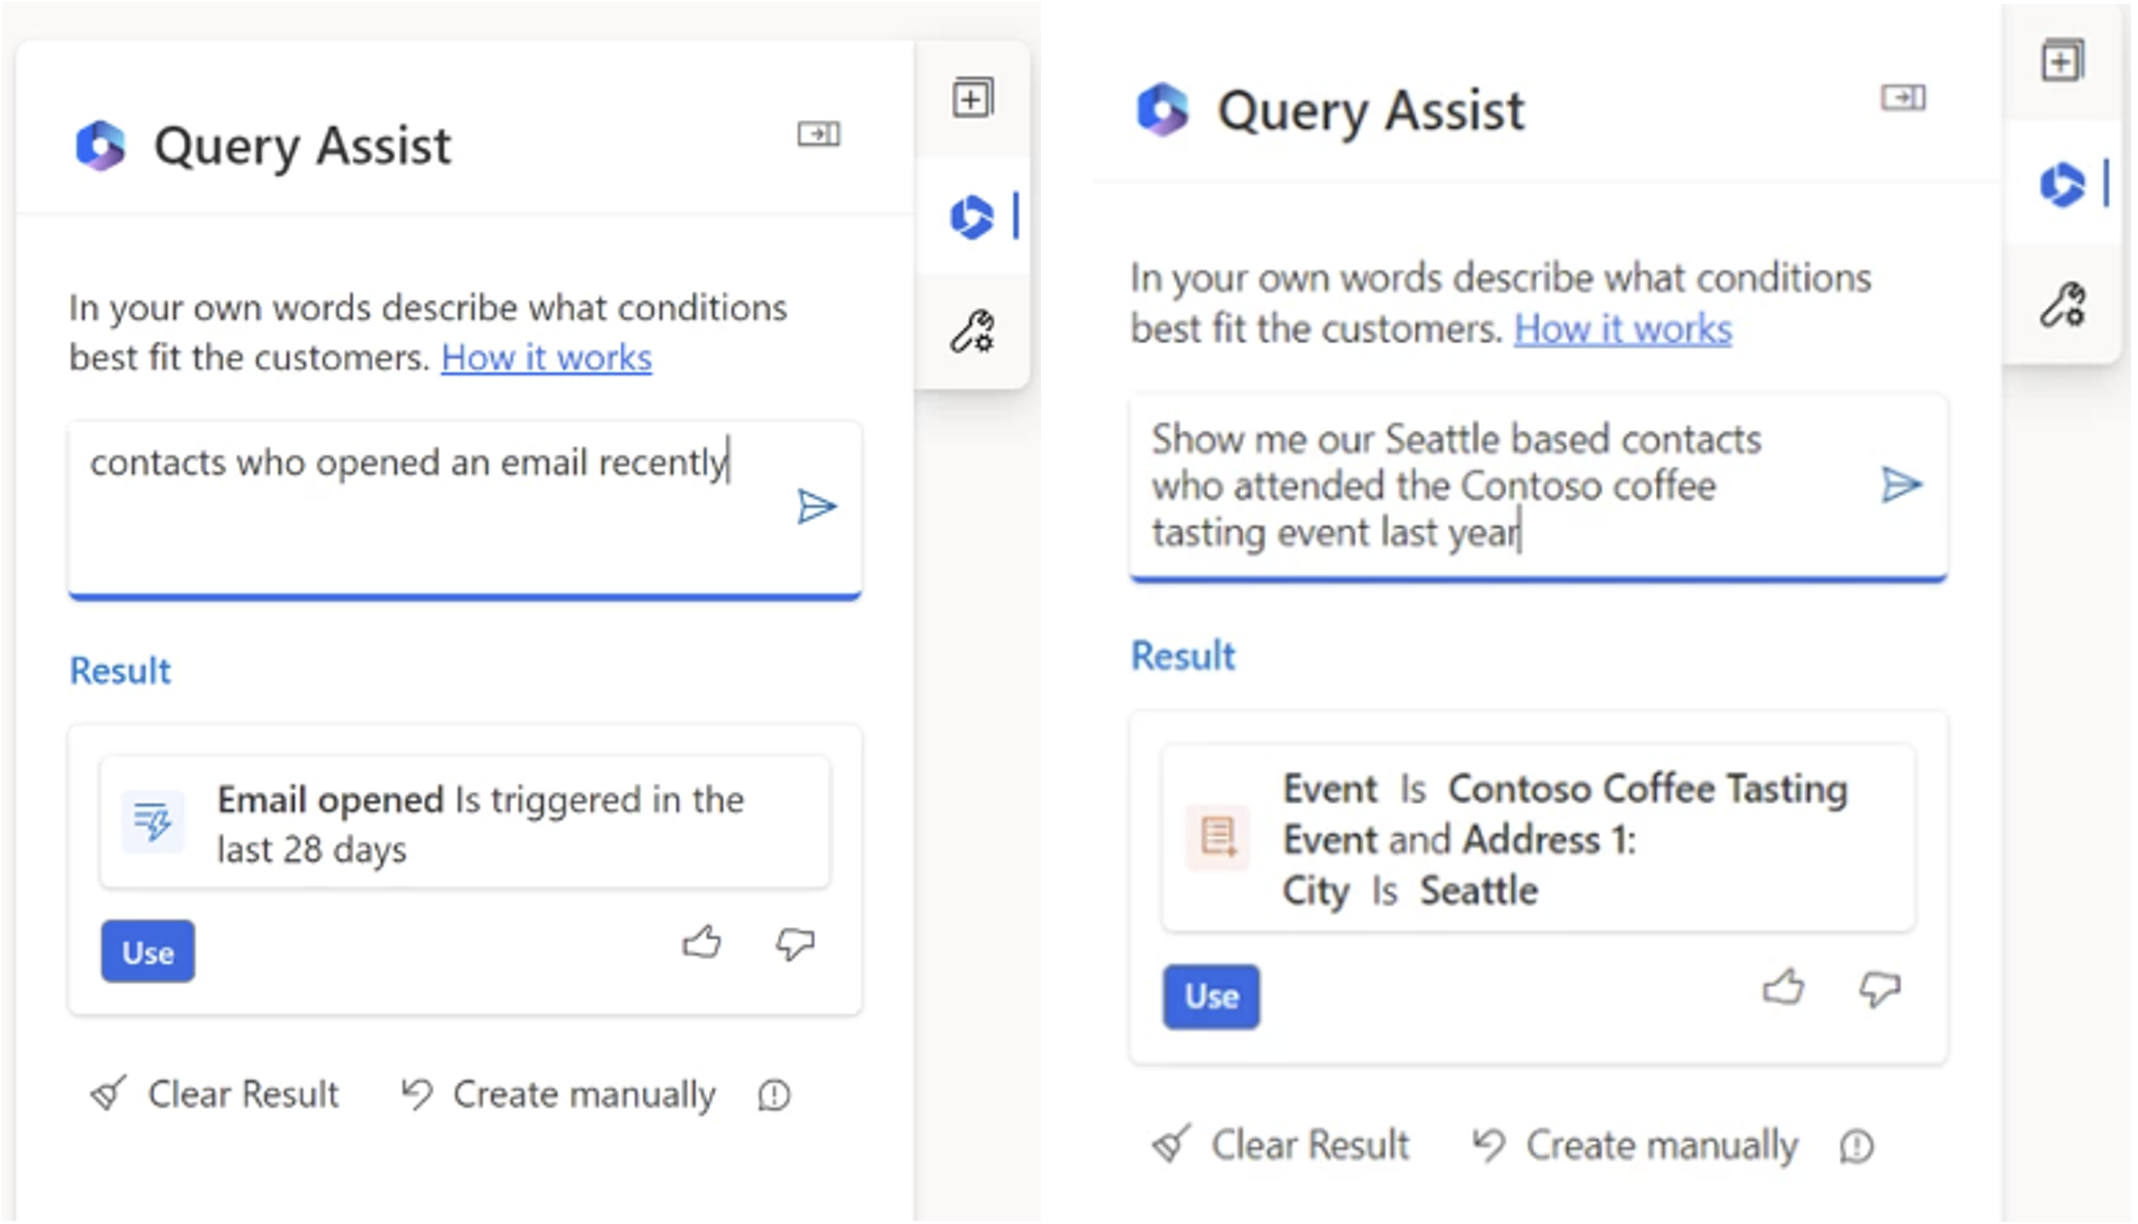Click the thumbs down icon left result
This screenshot has width=2138, height=1224.
click(793, 944)
